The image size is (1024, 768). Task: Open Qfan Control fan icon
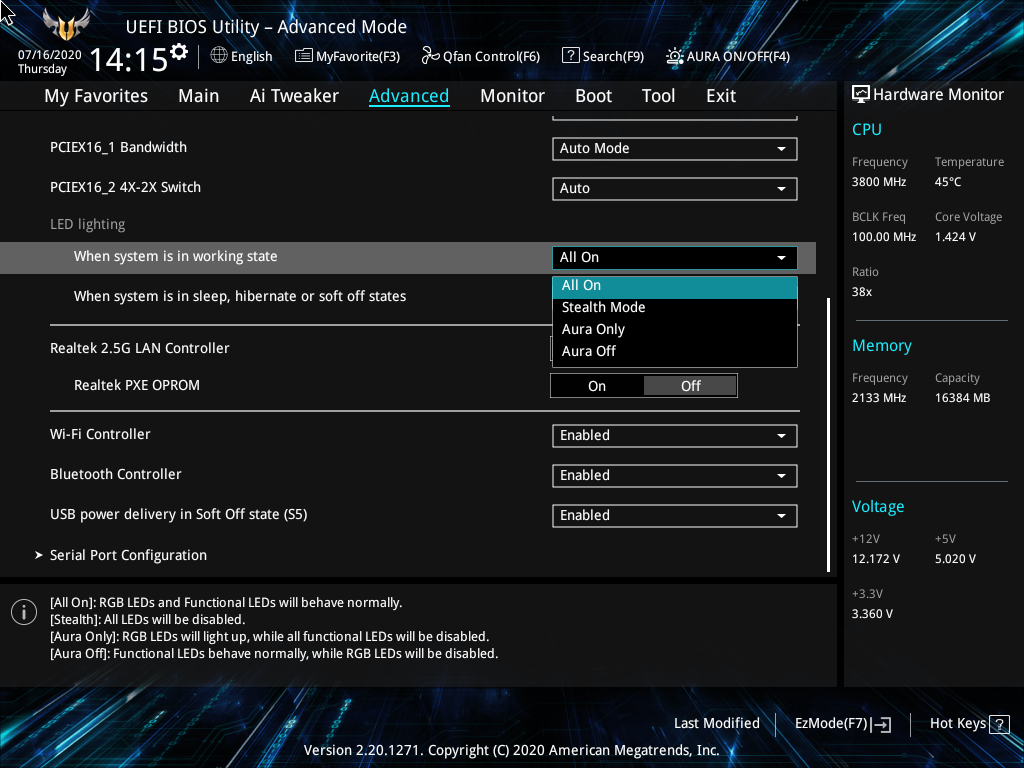pos(430,56)
